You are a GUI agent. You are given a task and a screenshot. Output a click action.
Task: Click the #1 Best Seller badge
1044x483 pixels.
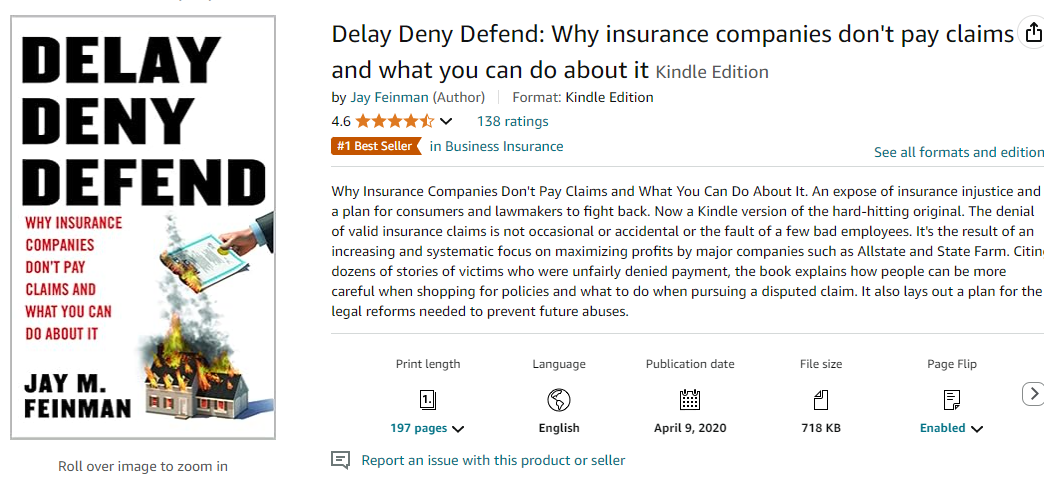[375, 146]
